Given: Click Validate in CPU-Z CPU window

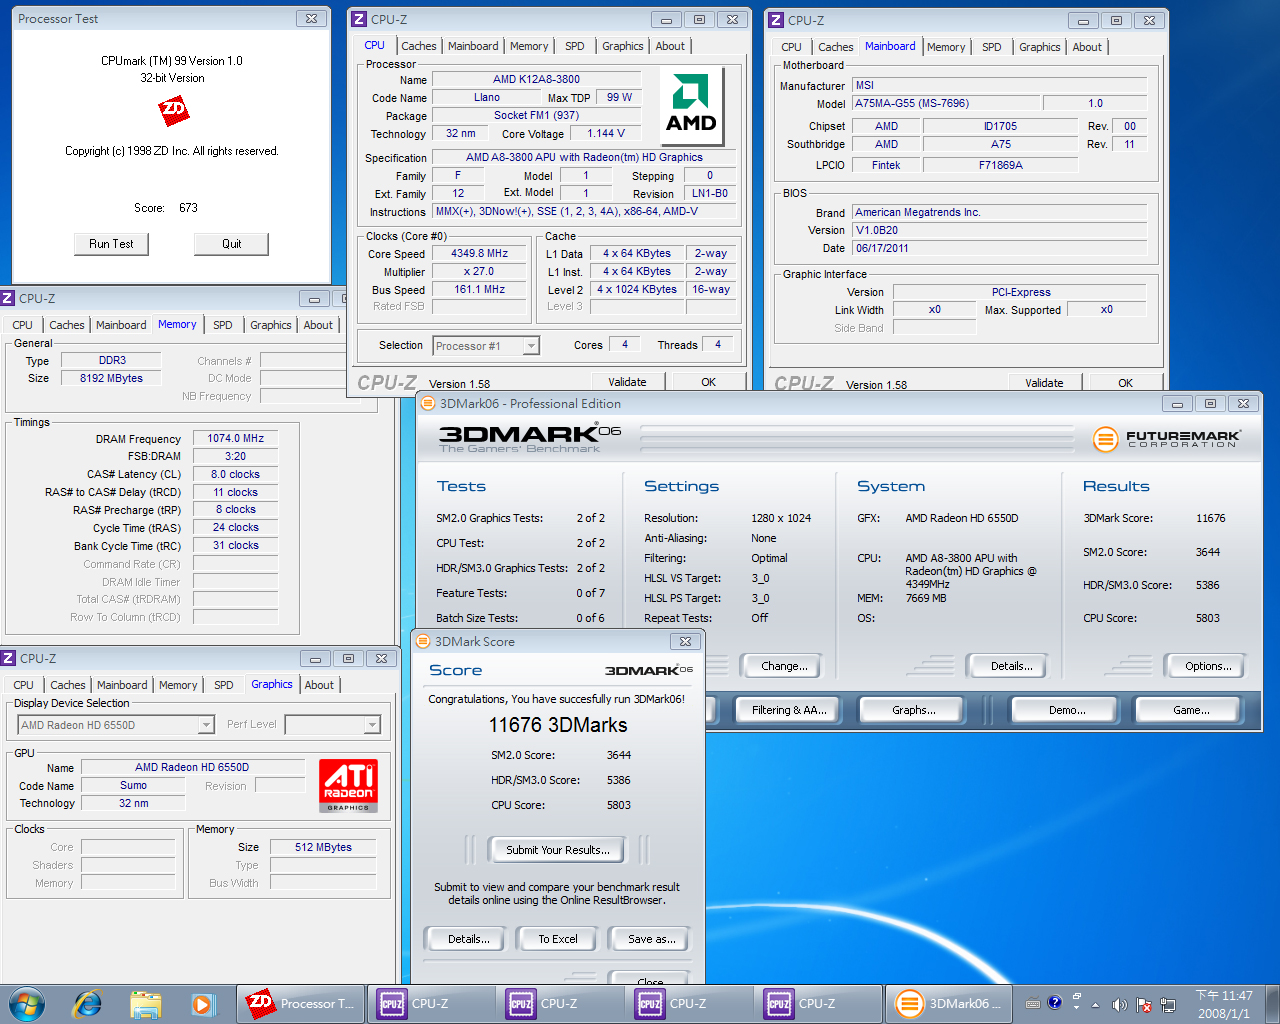Looking at the screenshot, I should point(627,382).
